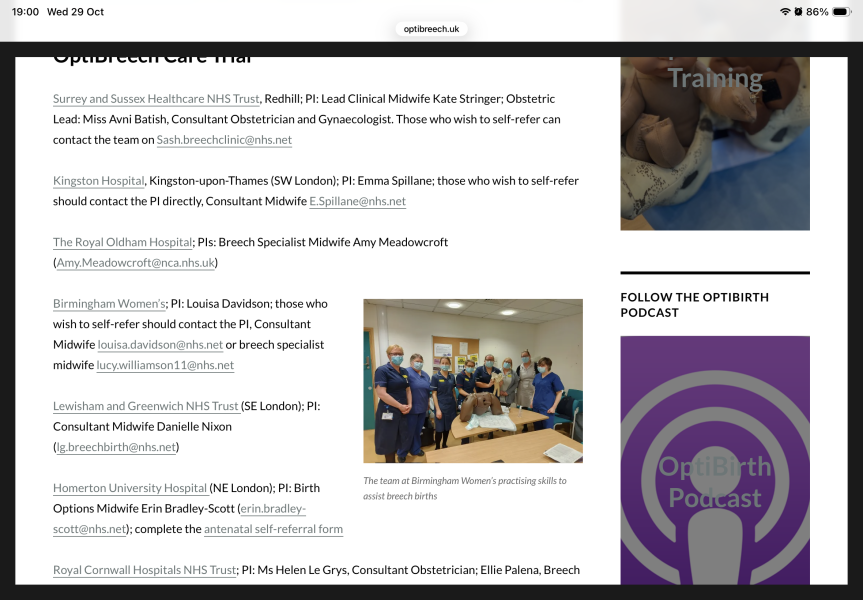Tap the 19:00 clock in status bar
The width and height of the screenshot is (863, 600).
point(25,12)
